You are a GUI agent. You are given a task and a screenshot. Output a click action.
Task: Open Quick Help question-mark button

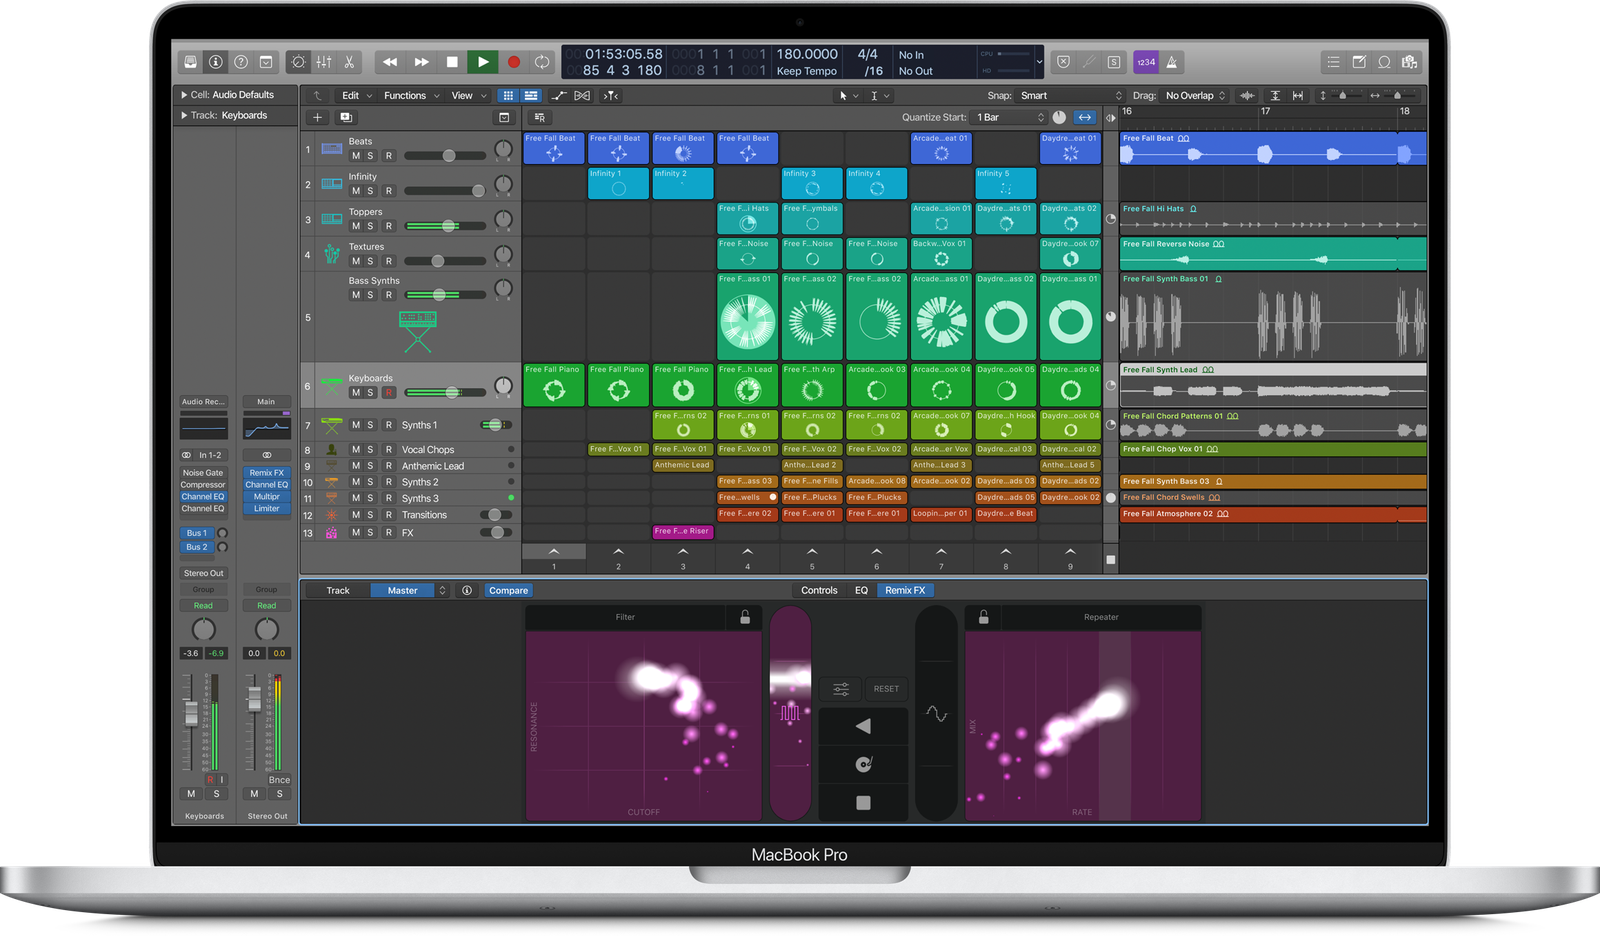click(x=240, y=62)
